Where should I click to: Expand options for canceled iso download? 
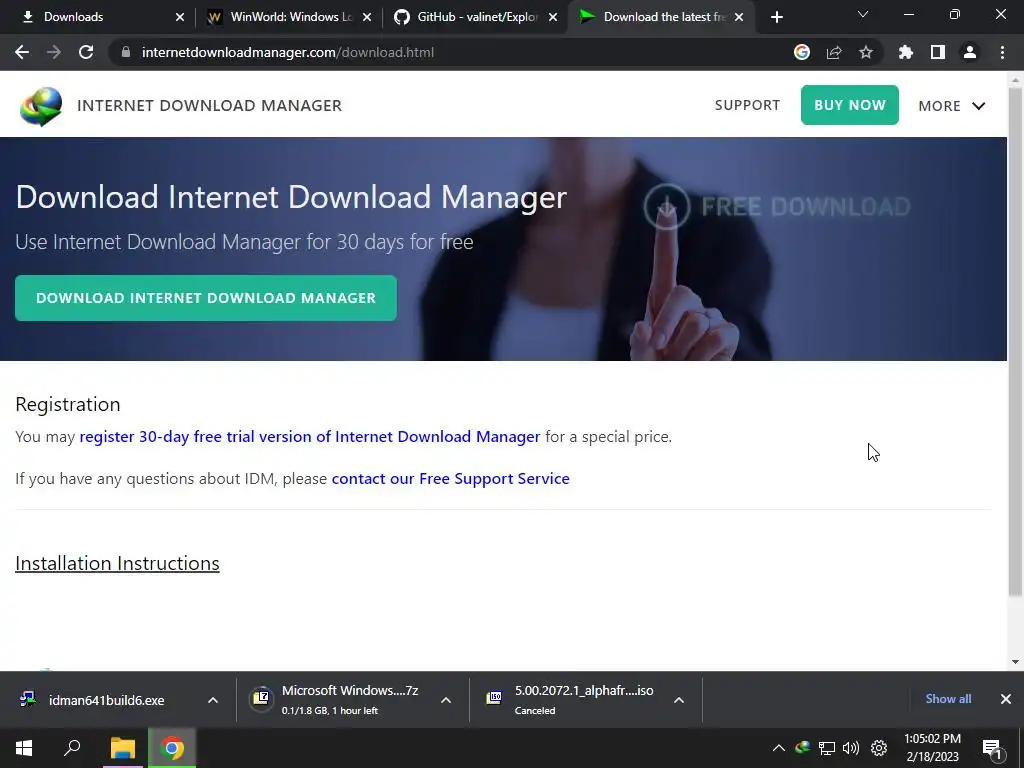(x=679, y=700)
